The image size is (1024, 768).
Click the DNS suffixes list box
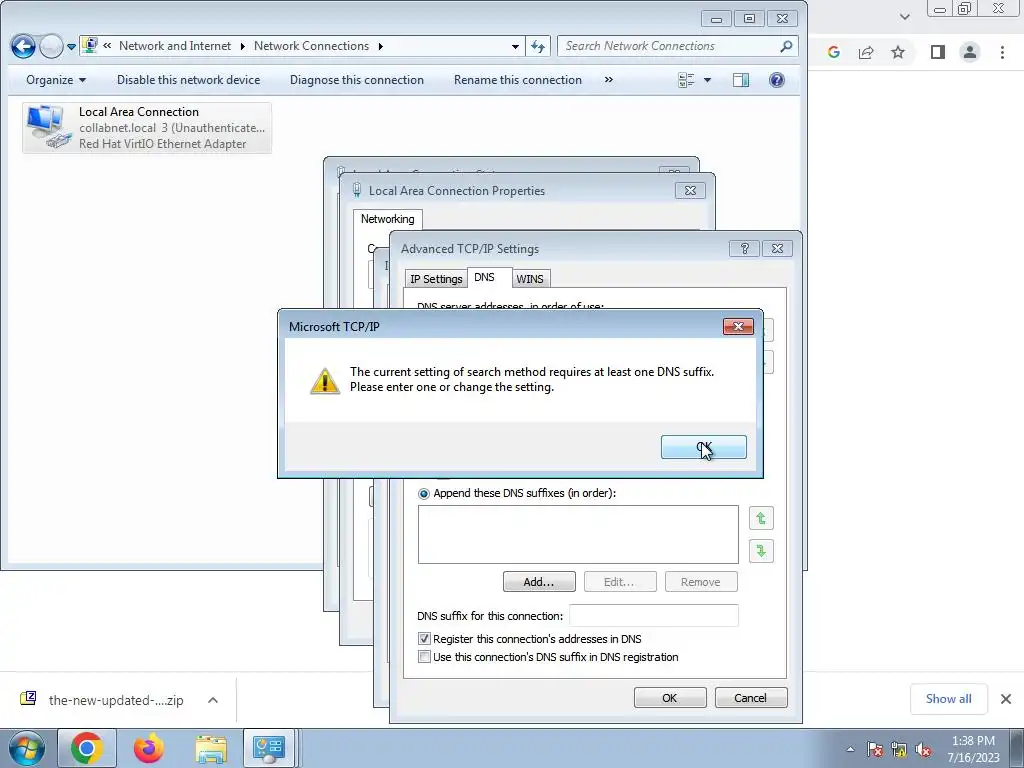[x=578, y=534]
